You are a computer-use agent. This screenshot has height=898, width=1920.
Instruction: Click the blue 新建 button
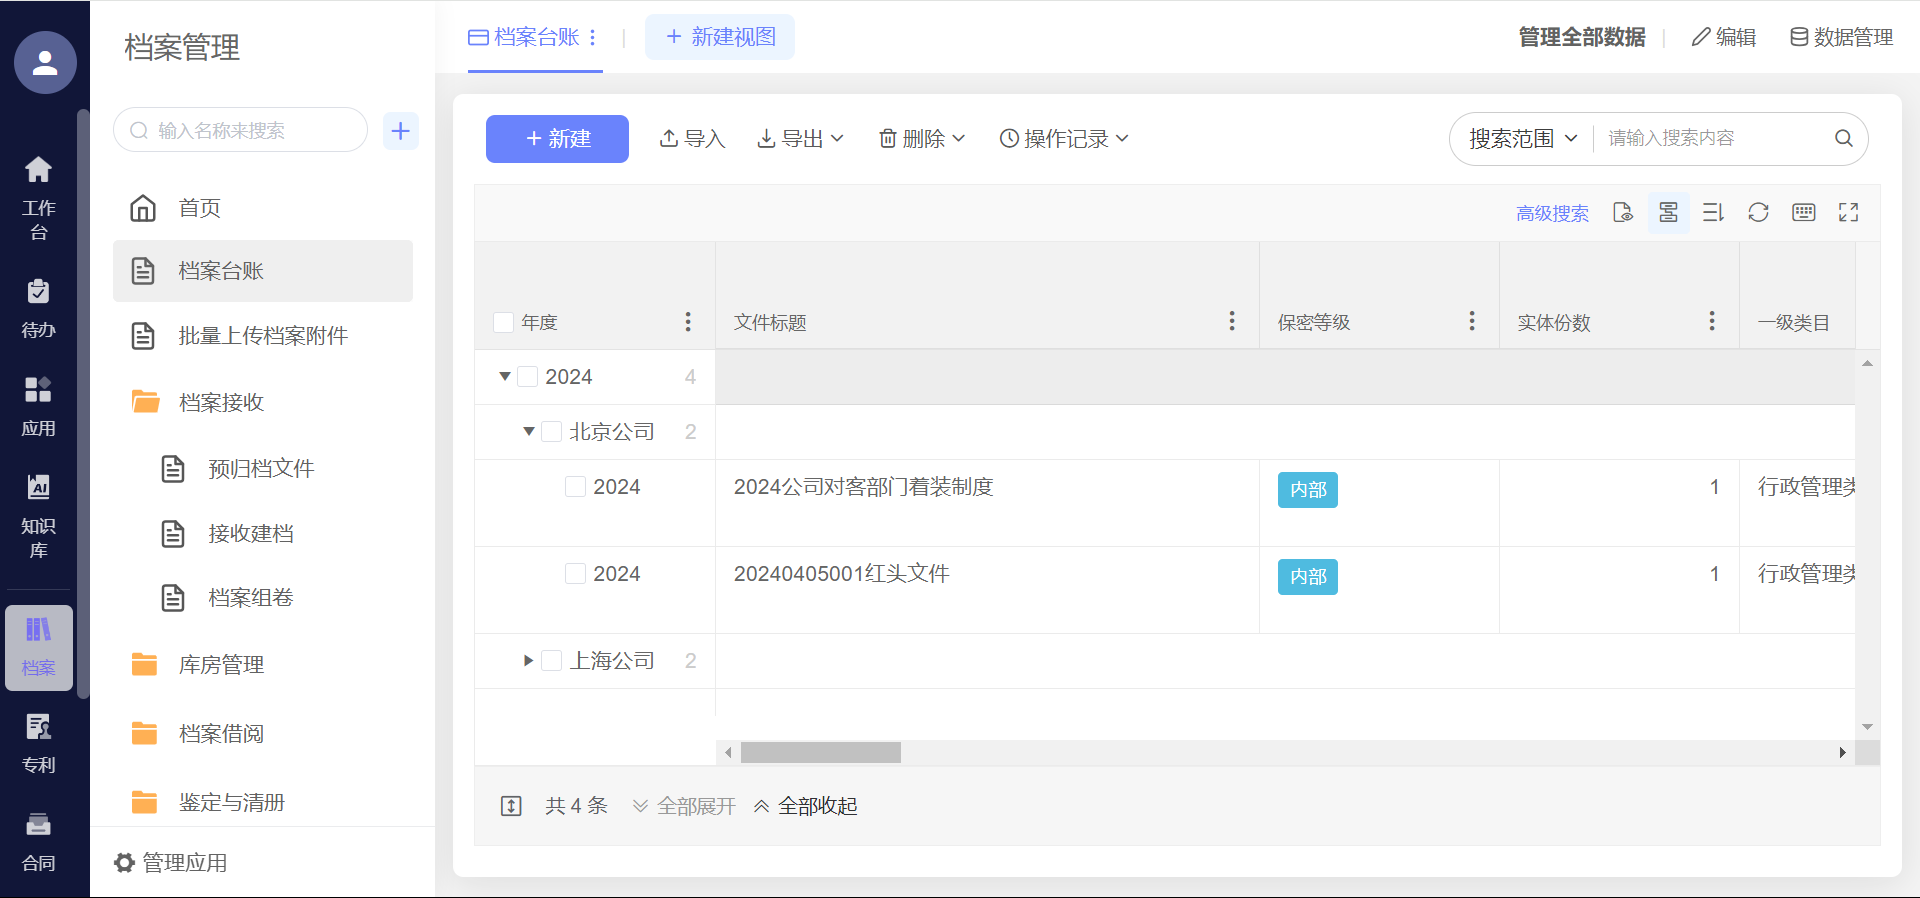[557, 138]
